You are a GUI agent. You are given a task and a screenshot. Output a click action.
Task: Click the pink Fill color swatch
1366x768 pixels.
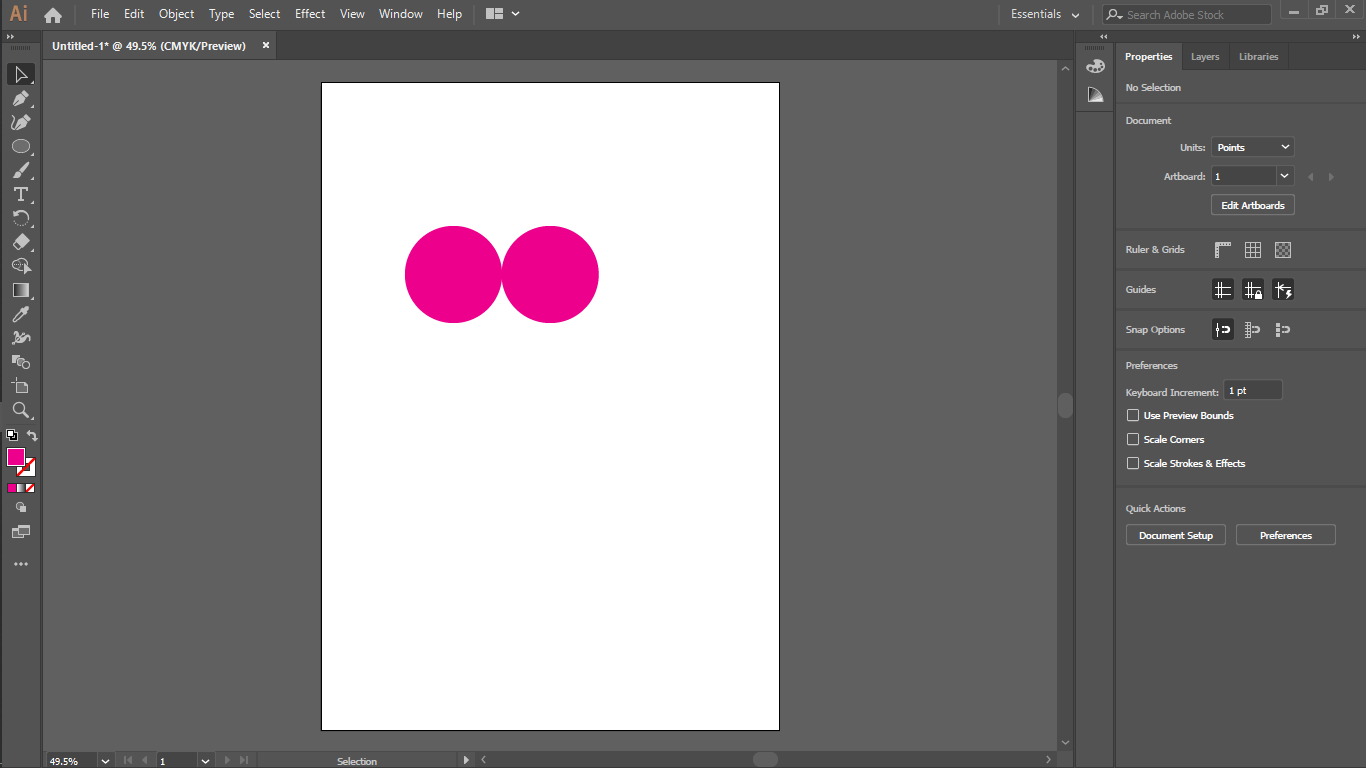click(x=14, y=458)
